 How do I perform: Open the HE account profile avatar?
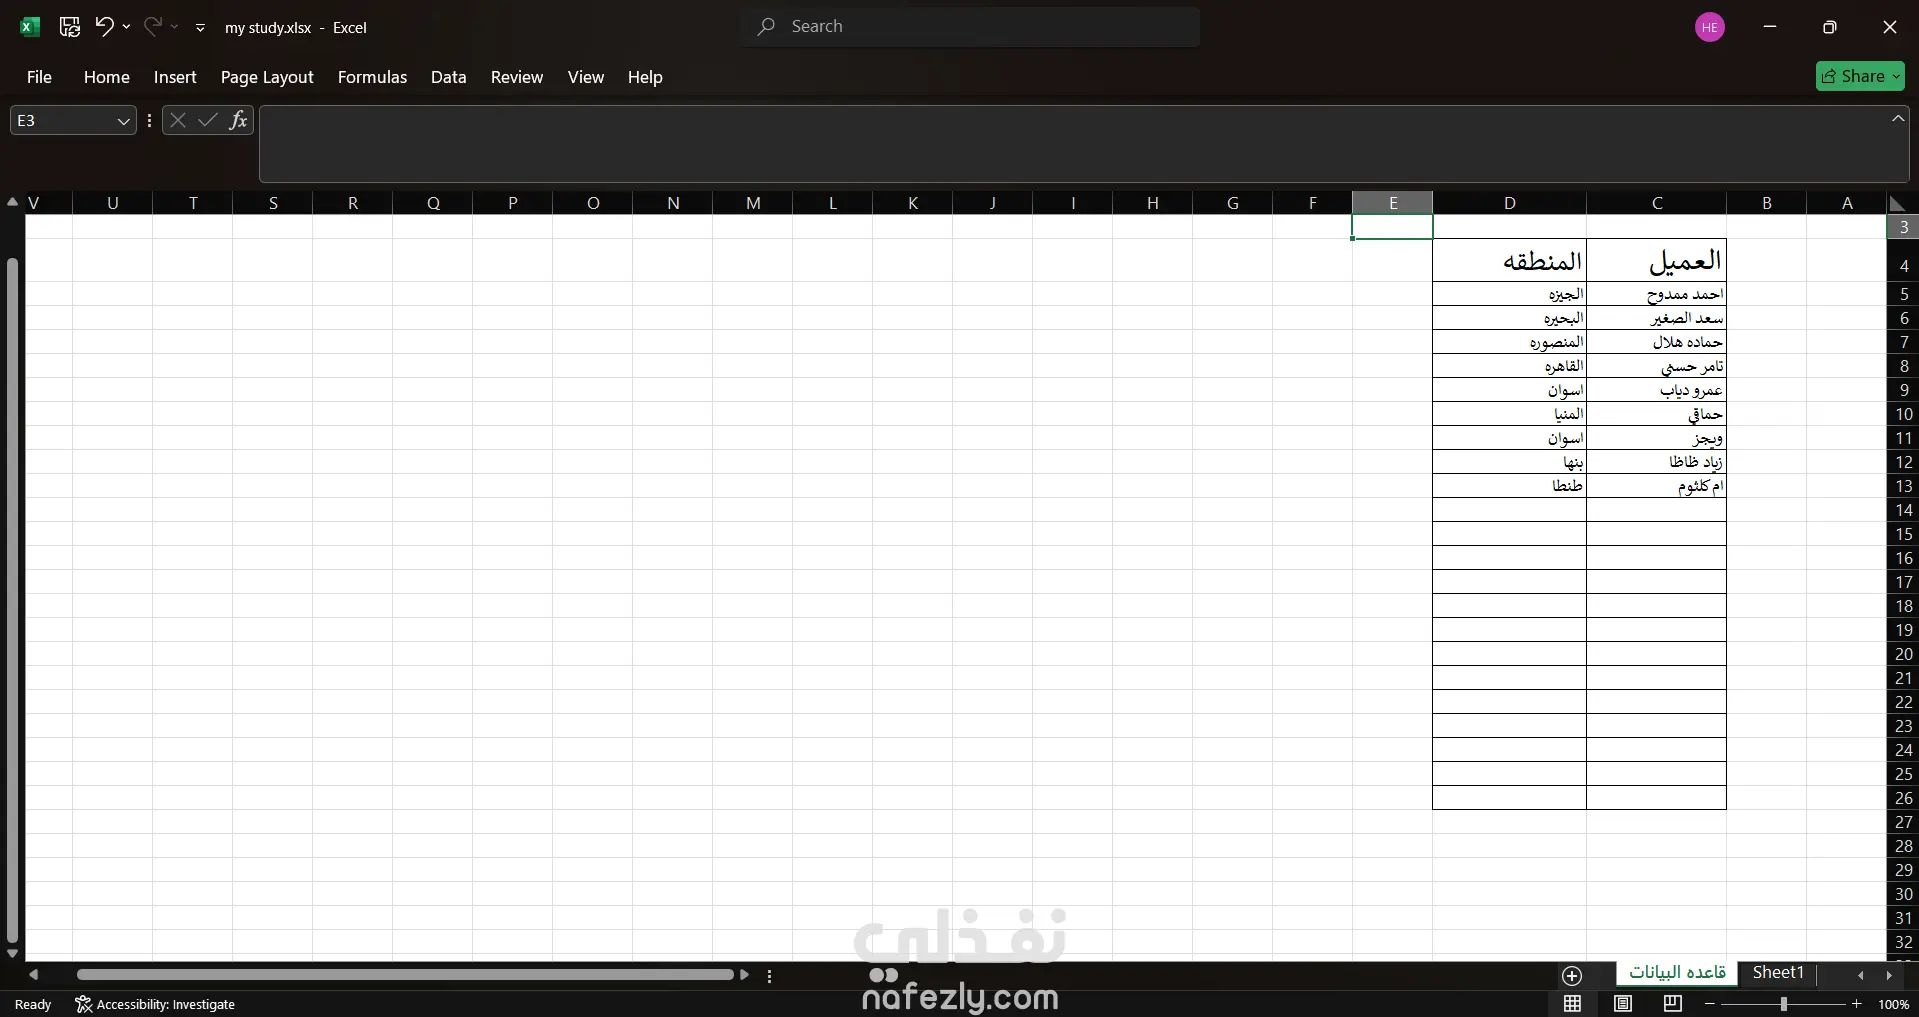(x=1710, y=27)
